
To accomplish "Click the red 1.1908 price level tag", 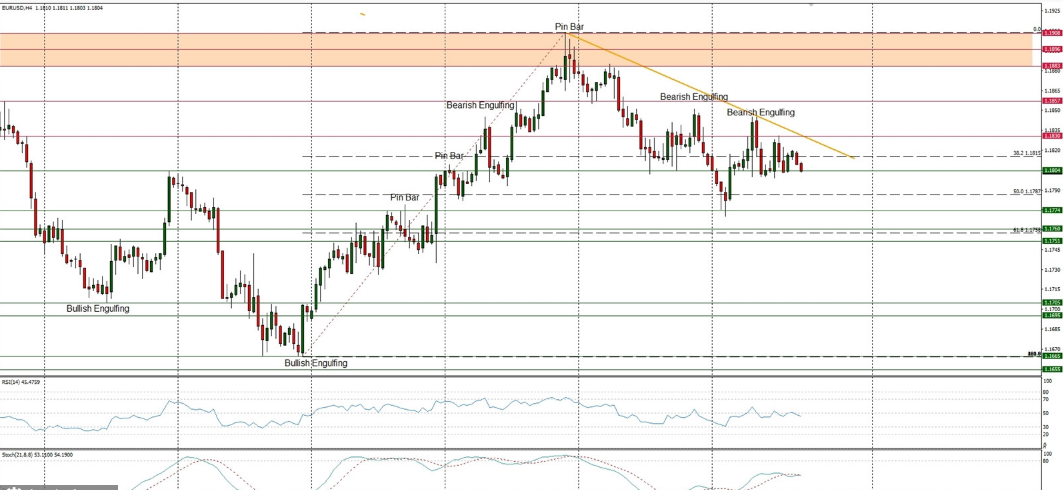I will tap(1051, 33).
